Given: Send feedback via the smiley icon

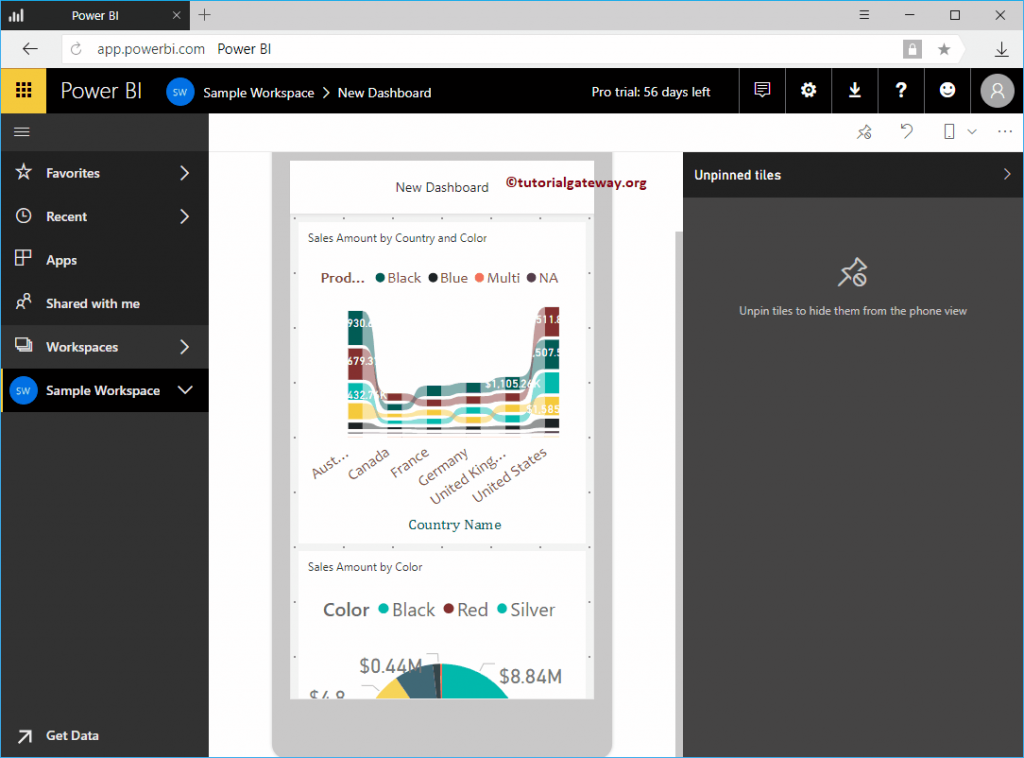Looking at the screenshot, I should pyautogui.click(x=947, y=90).
